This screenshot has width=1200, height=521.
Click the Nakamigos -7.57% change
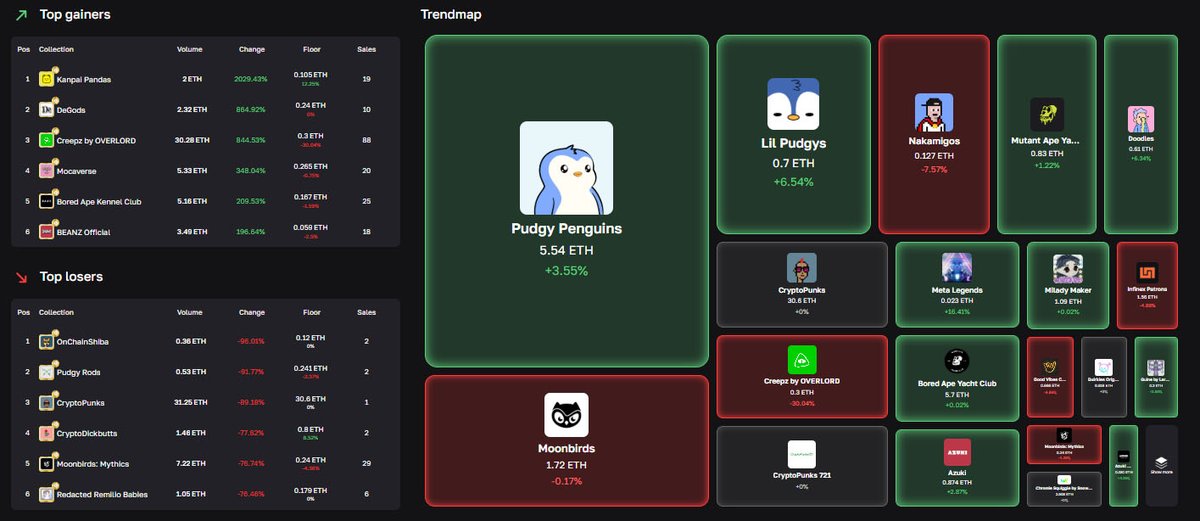click(934, 169)
